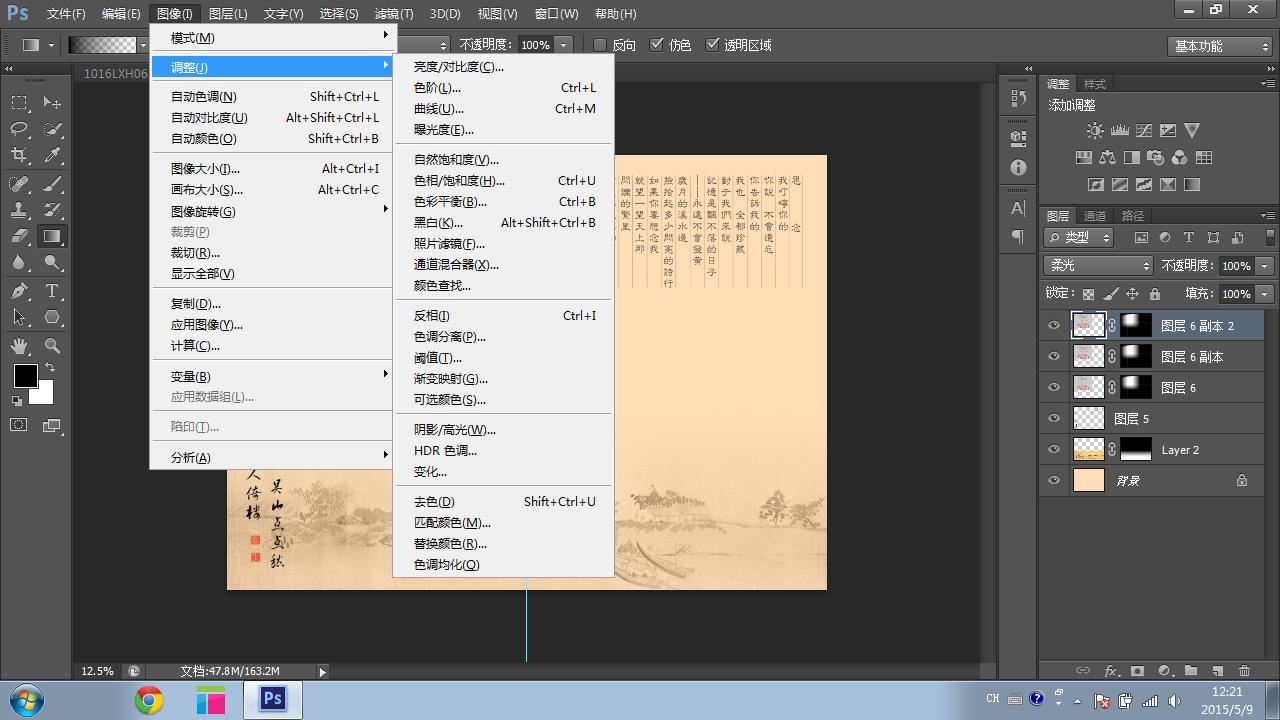Add layer mask at panel bottom

1137,671
